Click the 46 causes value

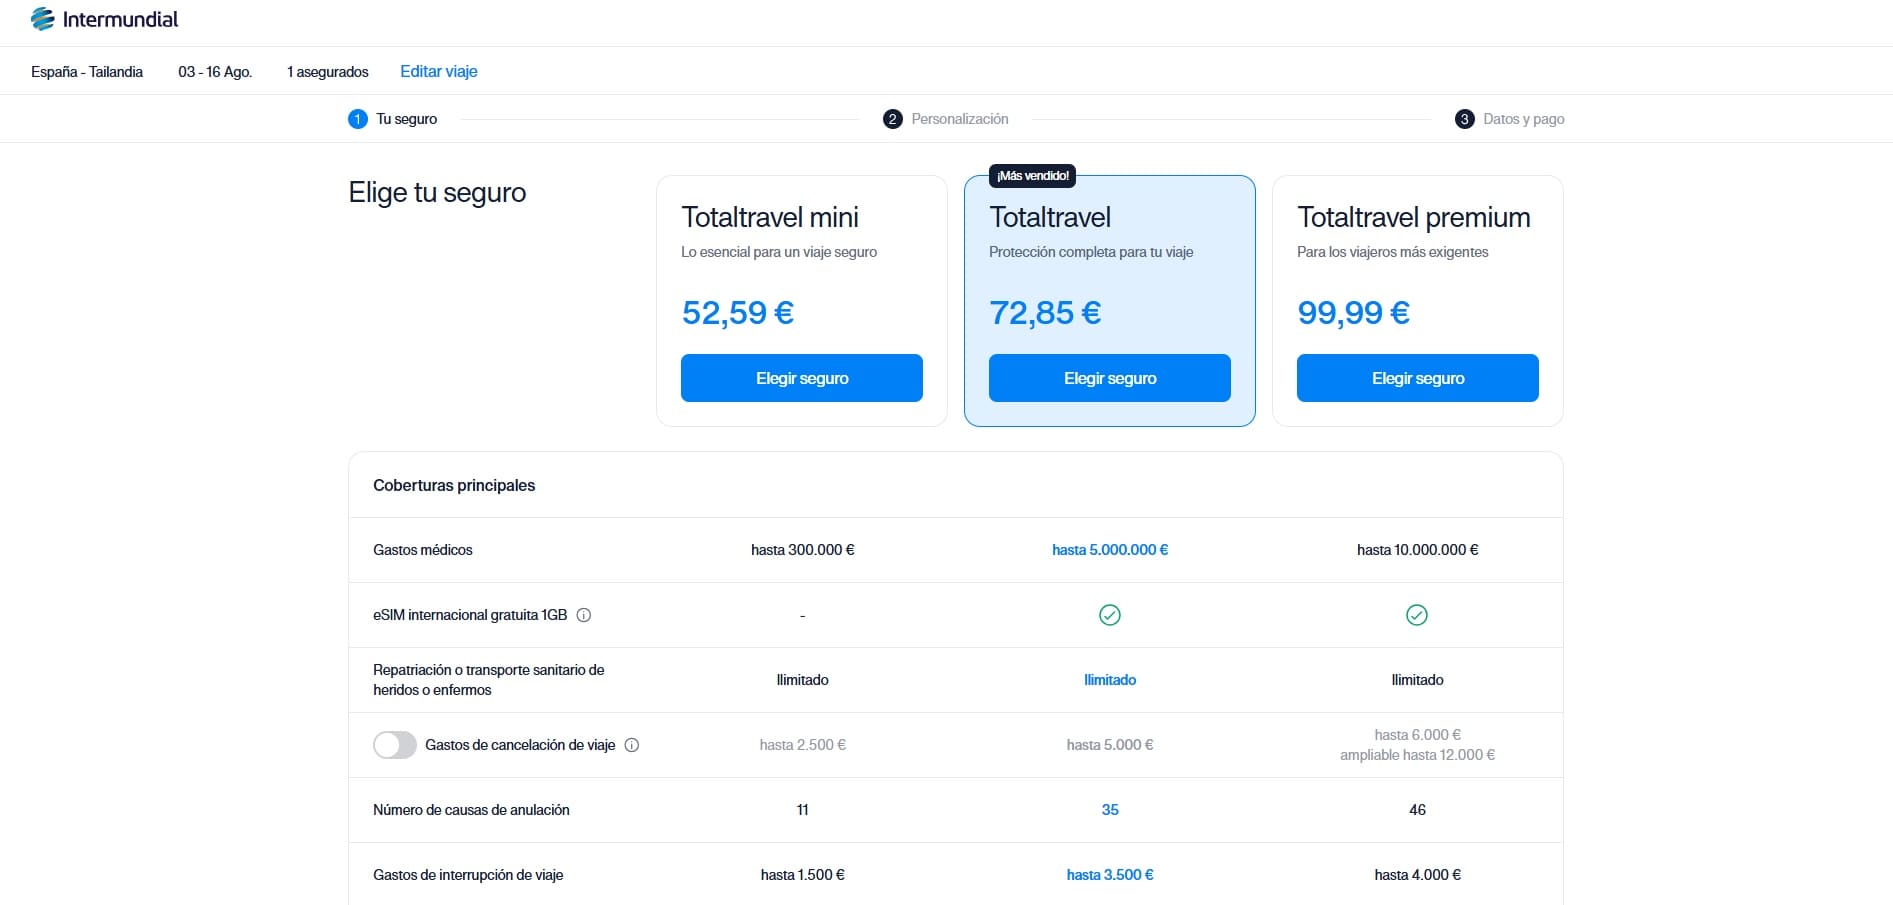click(1418, 810)
